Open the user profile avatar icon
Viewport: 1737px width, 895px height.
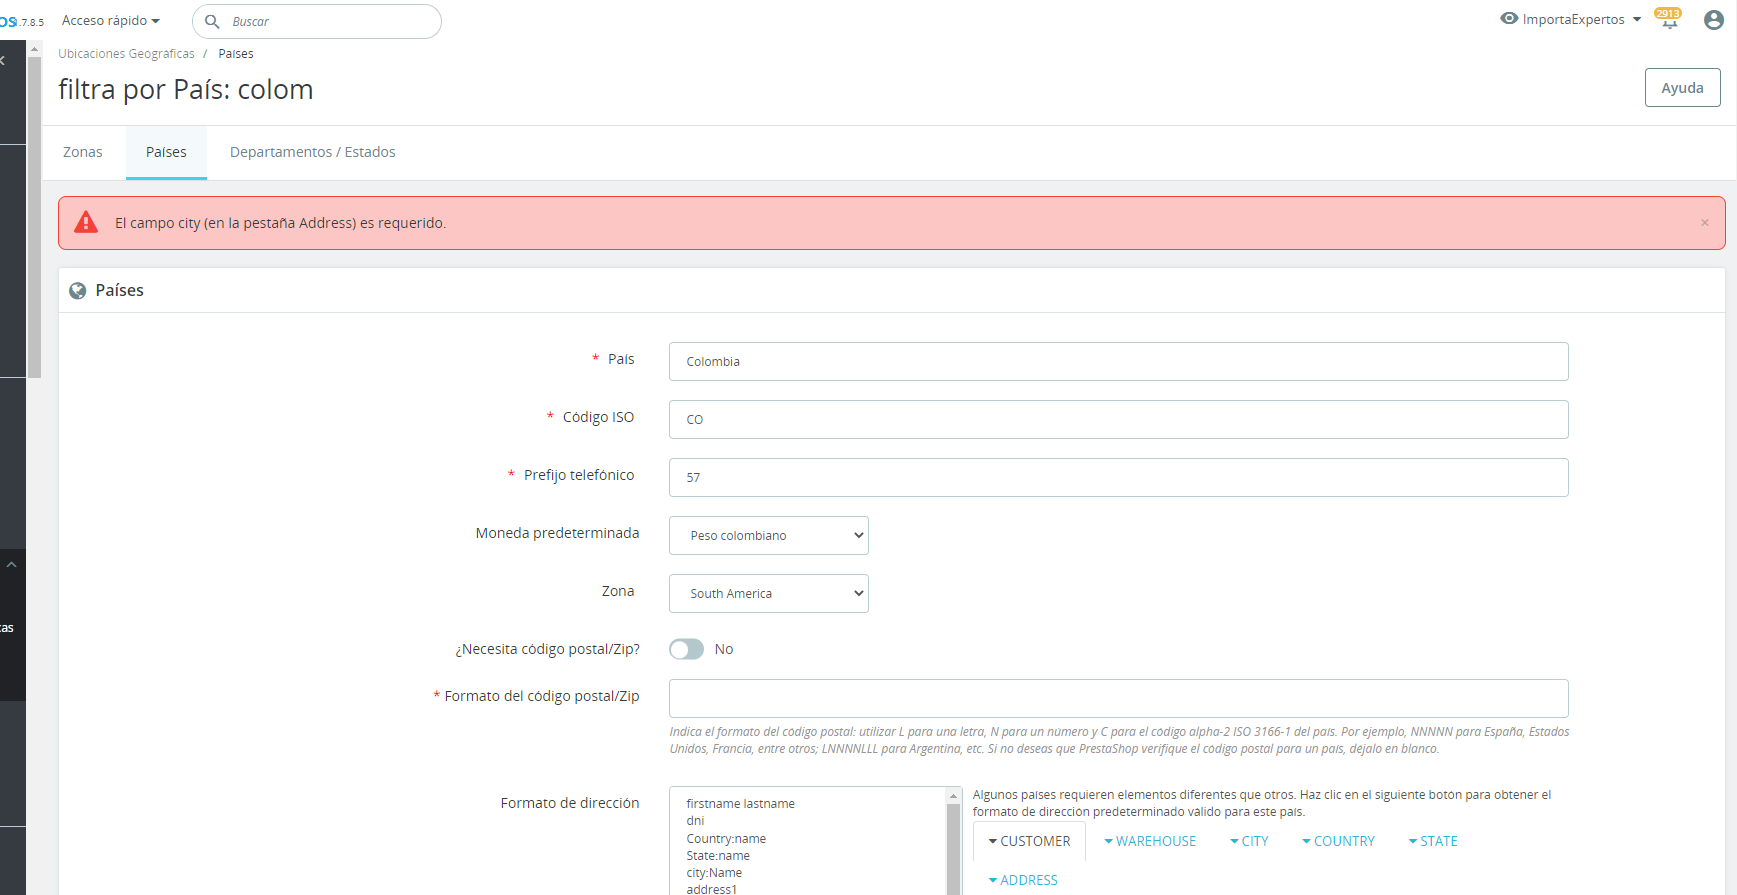pos(1714,20)
